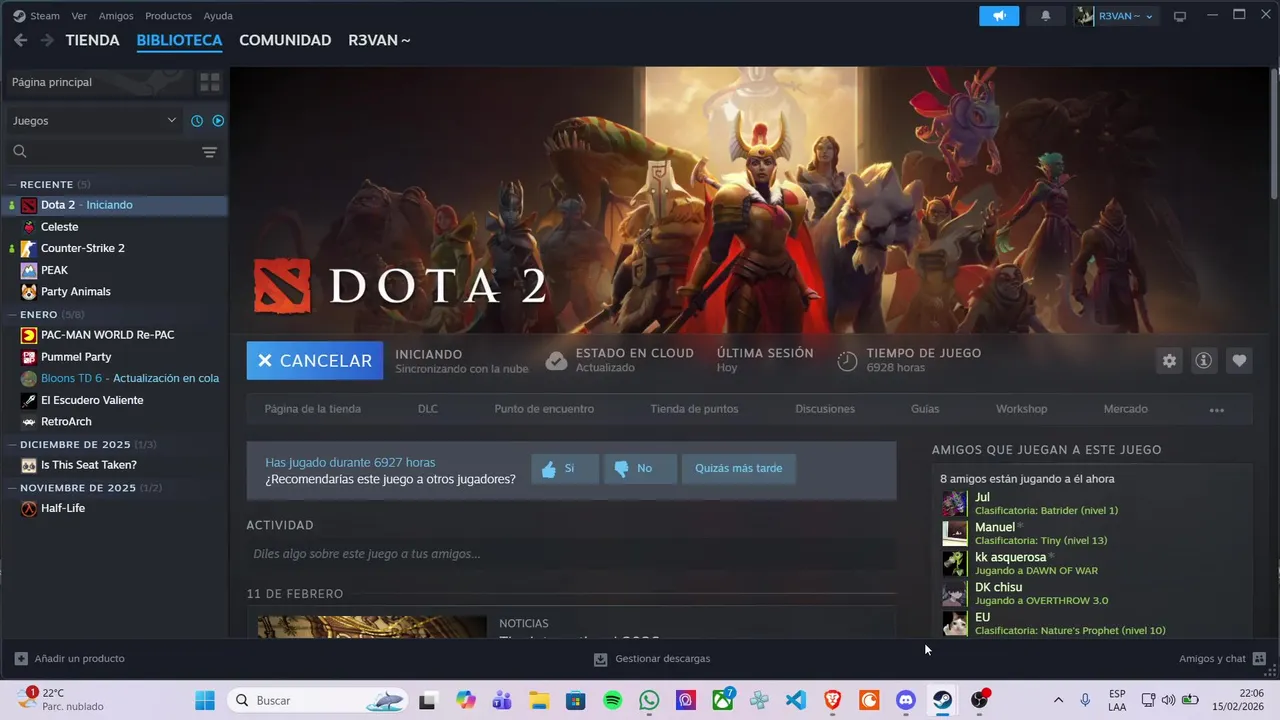The image size is (1280, 720).
Task: Cancel the Dota 2 launch
Action: click(x=315, y=361)
